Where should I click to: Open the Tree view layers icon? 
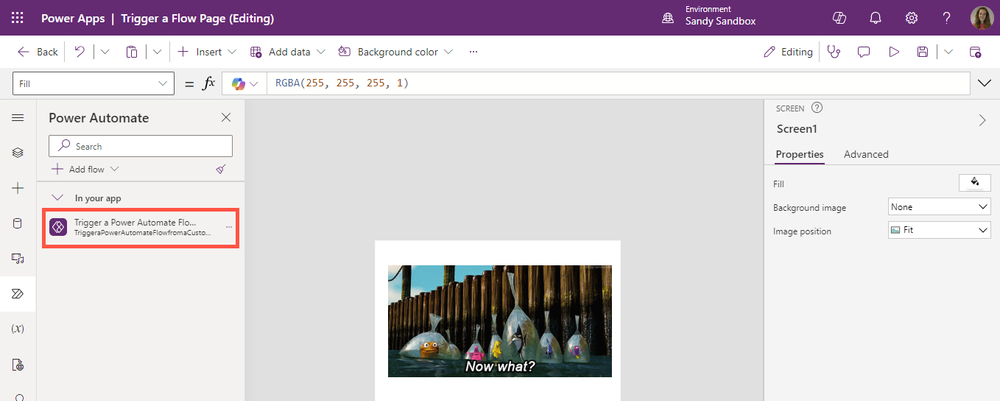[18, 153]
